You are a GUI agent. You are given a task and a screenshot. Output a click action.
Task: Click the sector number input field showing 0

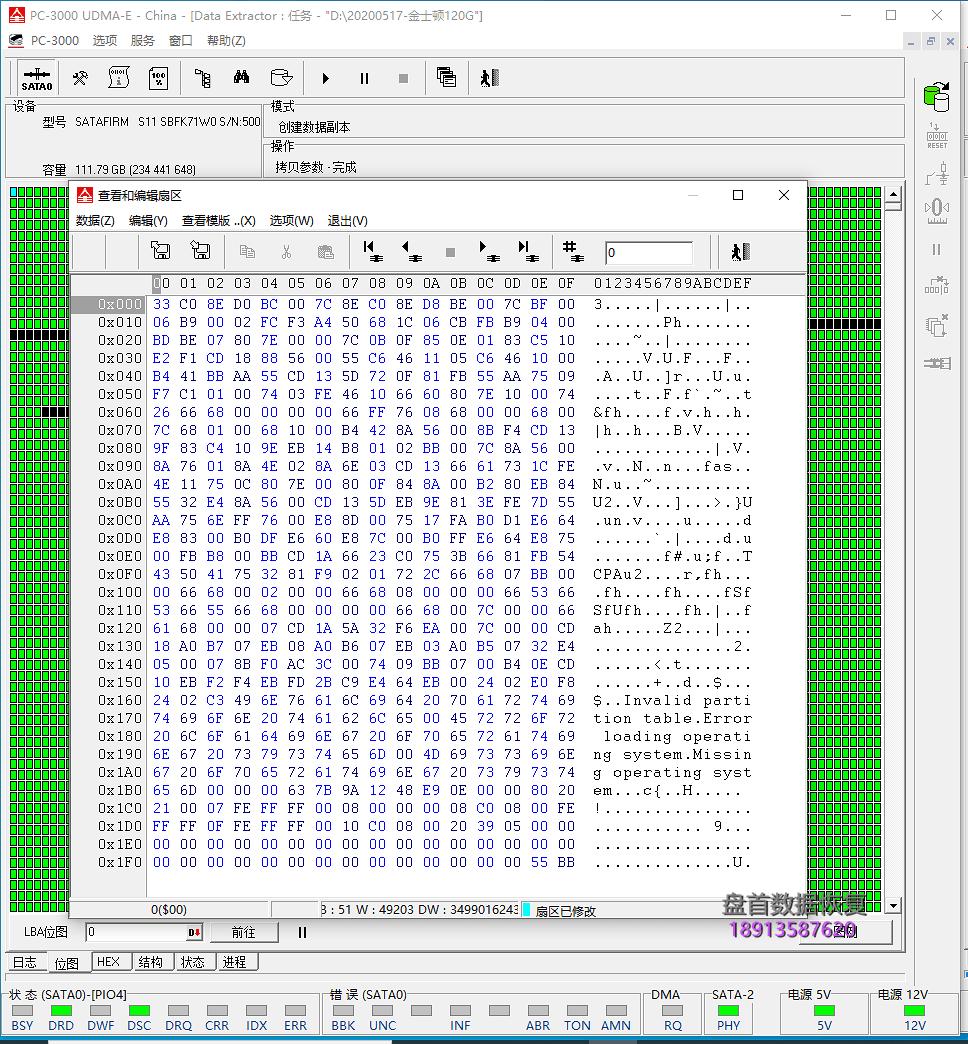click(x=648, y=252)
